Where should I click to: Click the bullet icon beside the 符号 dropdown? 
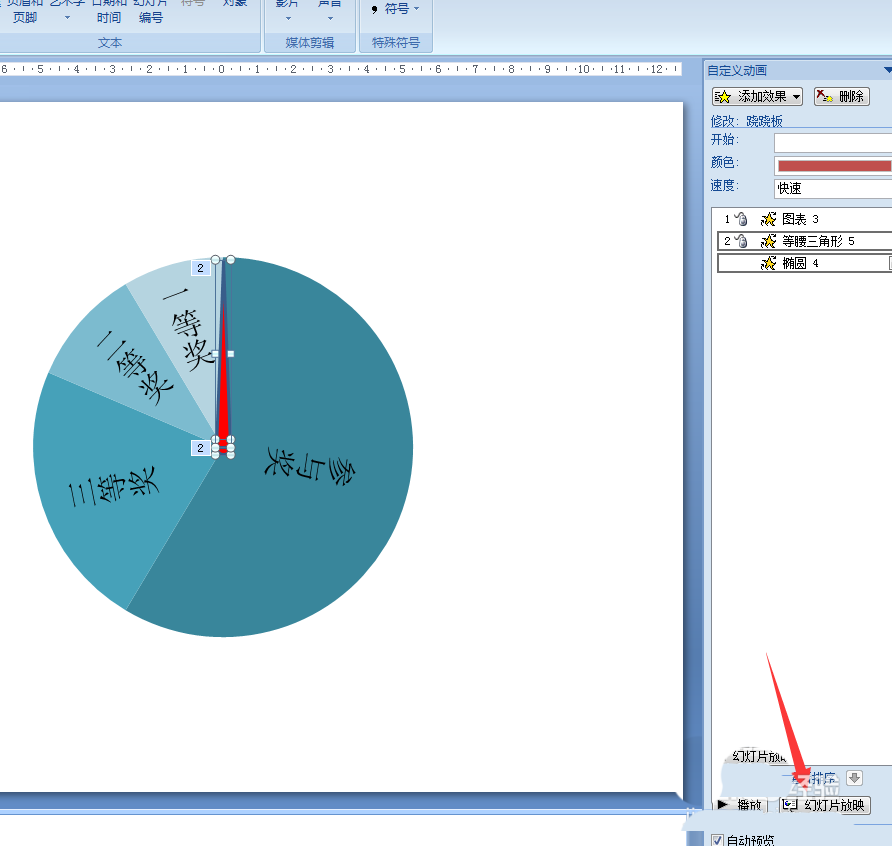pyautogui.click(x=374, y=9)
